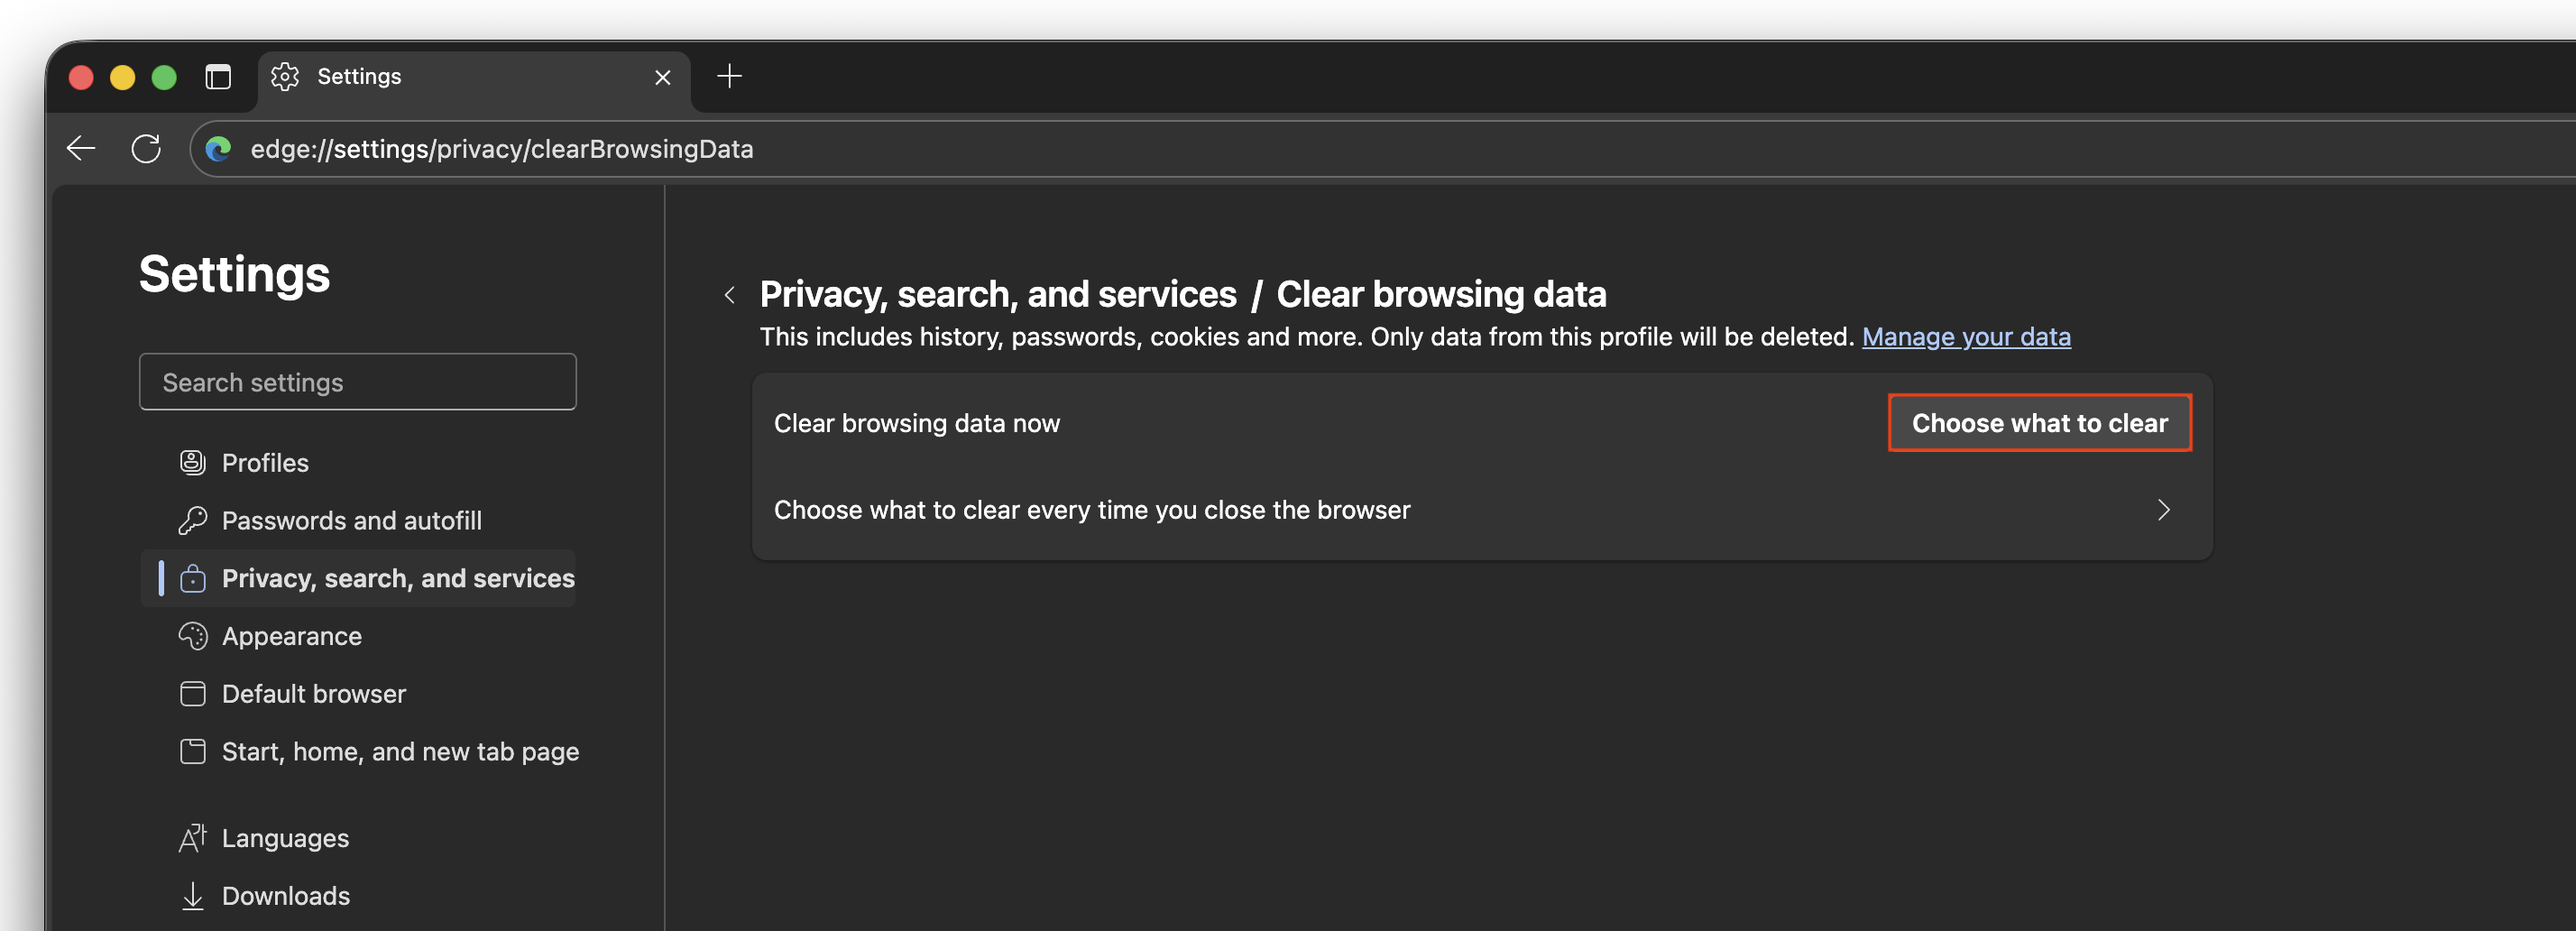Close the Settings tab

coord(662,77)
